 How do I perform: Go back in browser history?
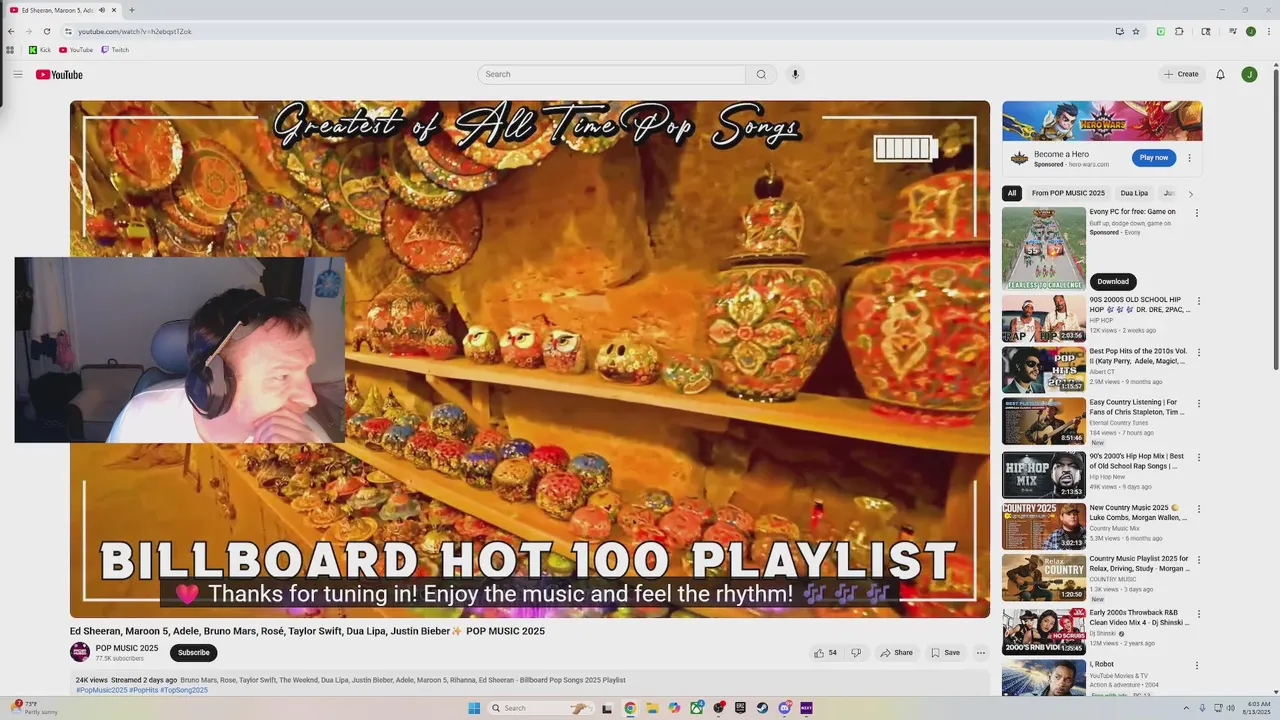pos(11,31)
